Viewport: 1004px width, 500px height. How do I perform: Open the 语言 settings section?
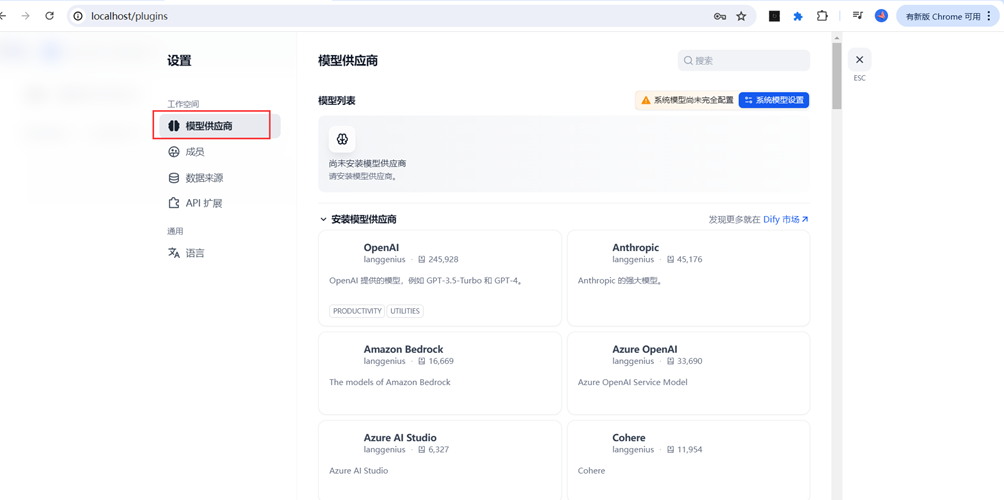(x=195, y=253)
